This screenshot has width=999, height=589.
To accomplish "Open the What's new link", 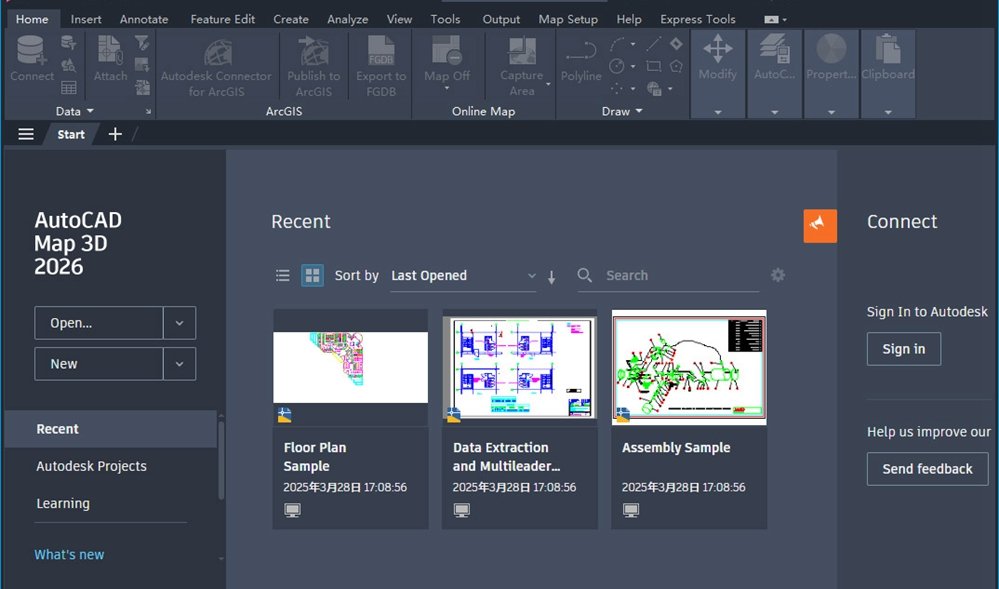I will 69,555.
